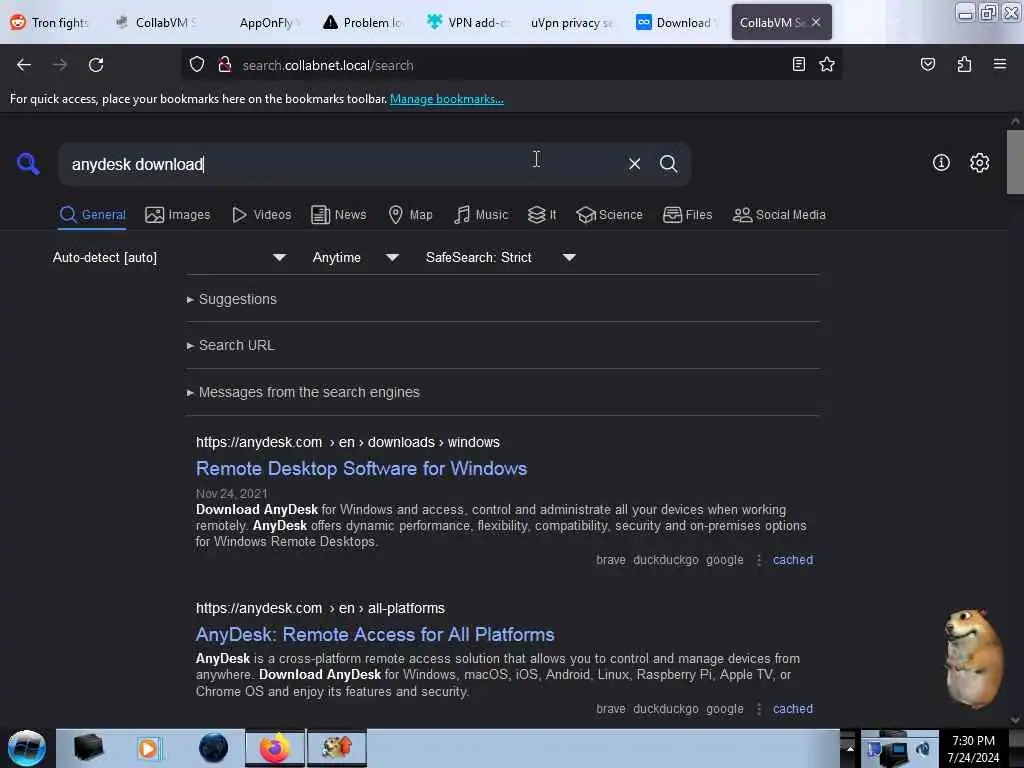Select the Music search category
The image size is (1024, 768).
[481, 214]
